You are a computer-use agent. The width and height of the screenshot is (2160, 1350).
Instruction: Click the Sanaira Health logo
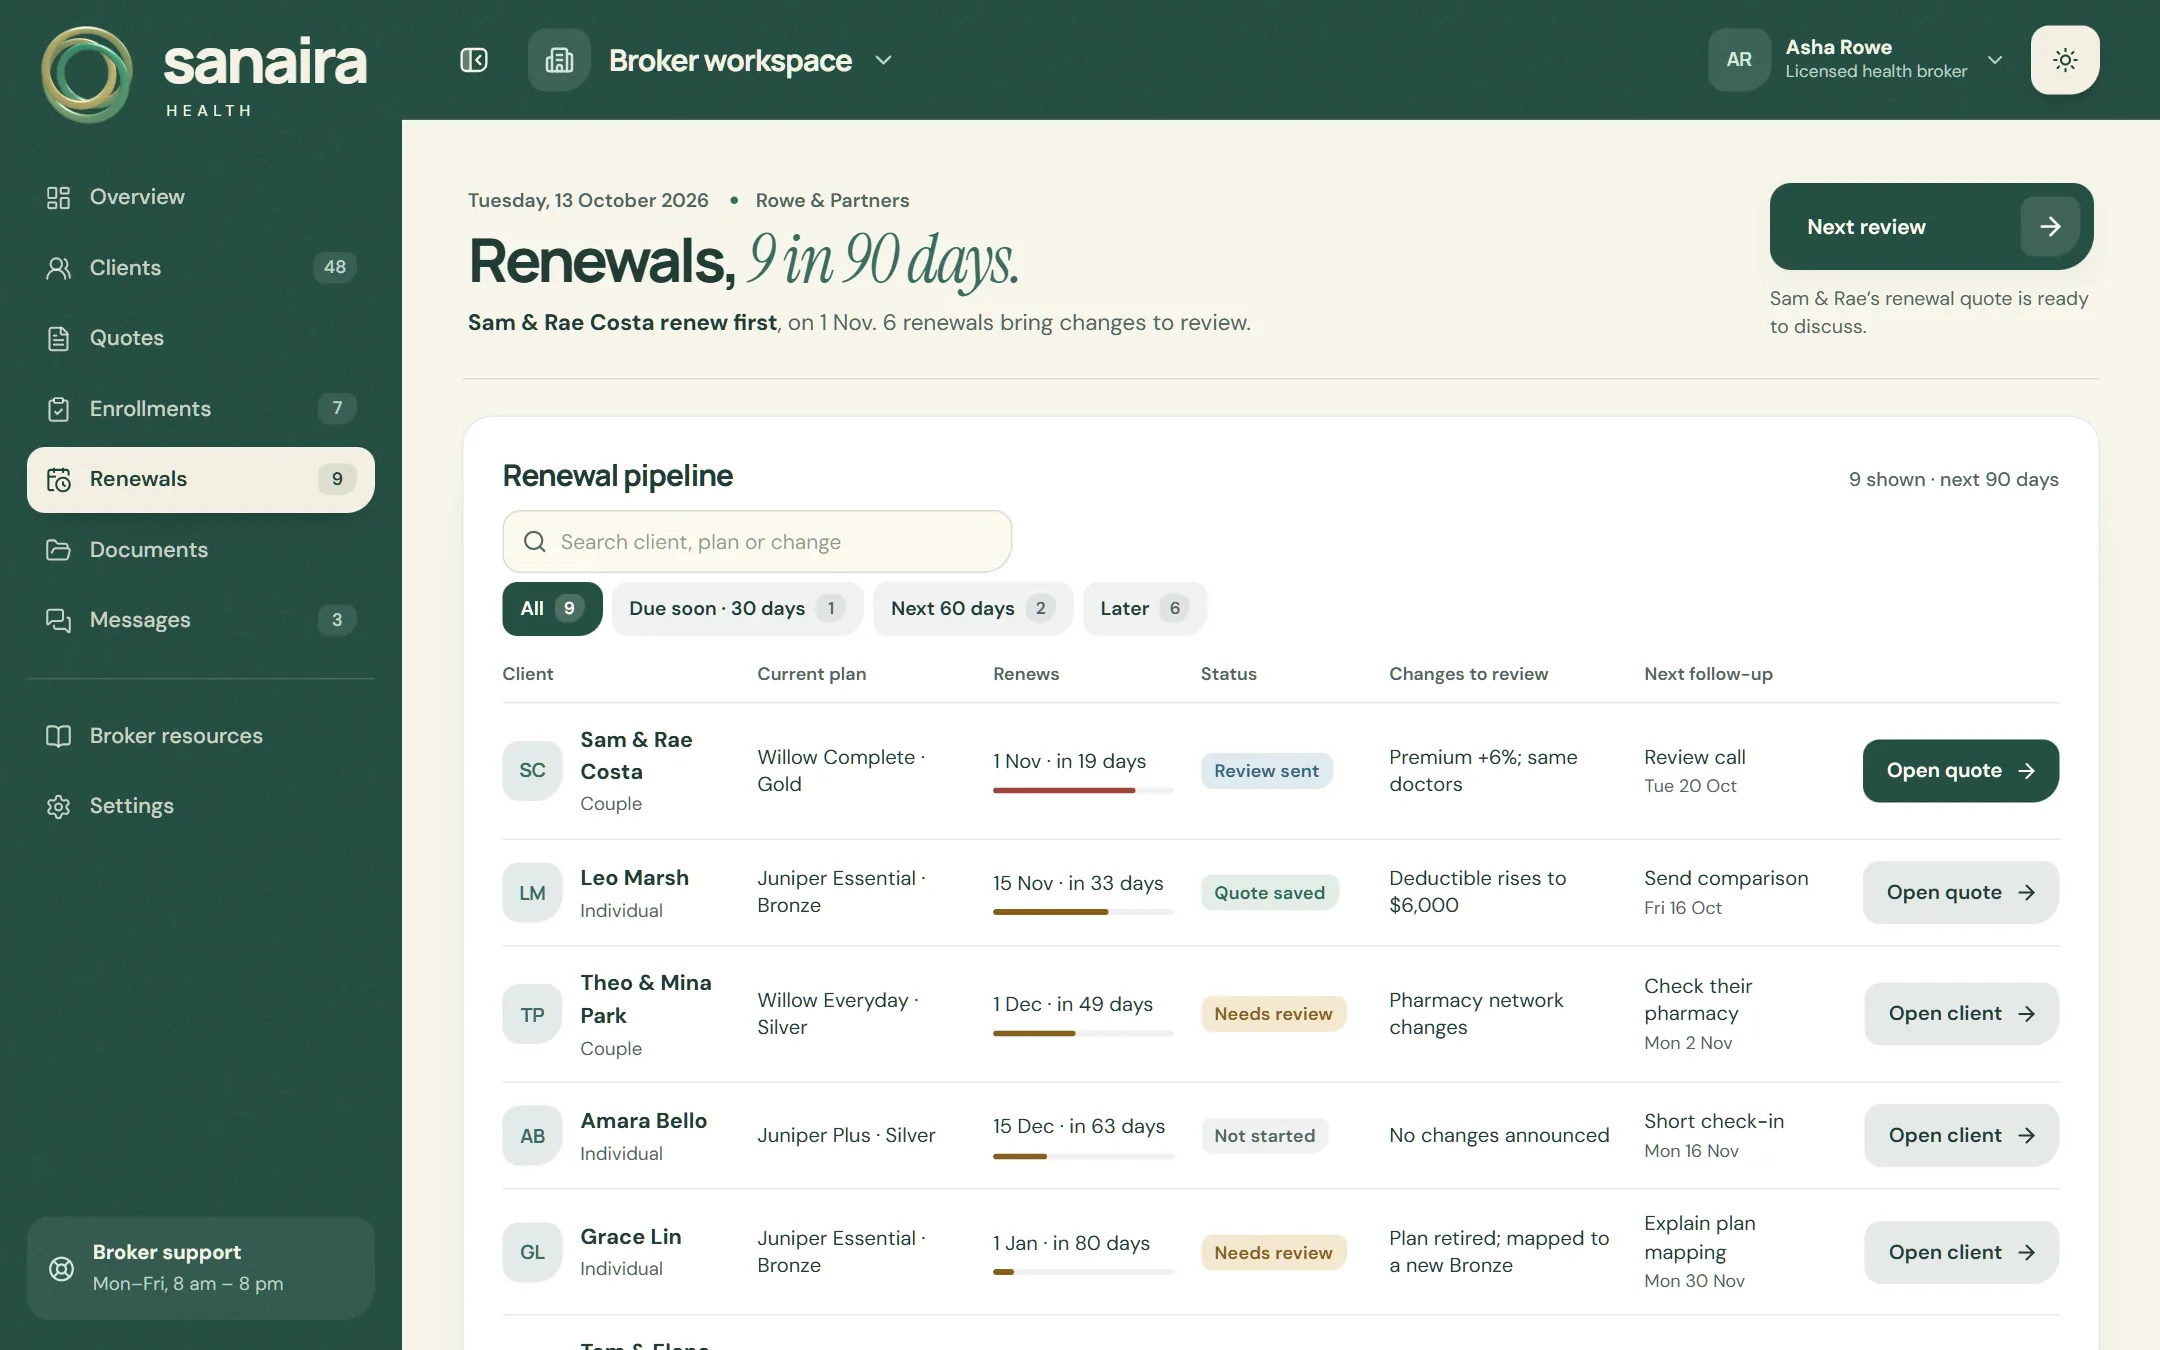point(204,75)
